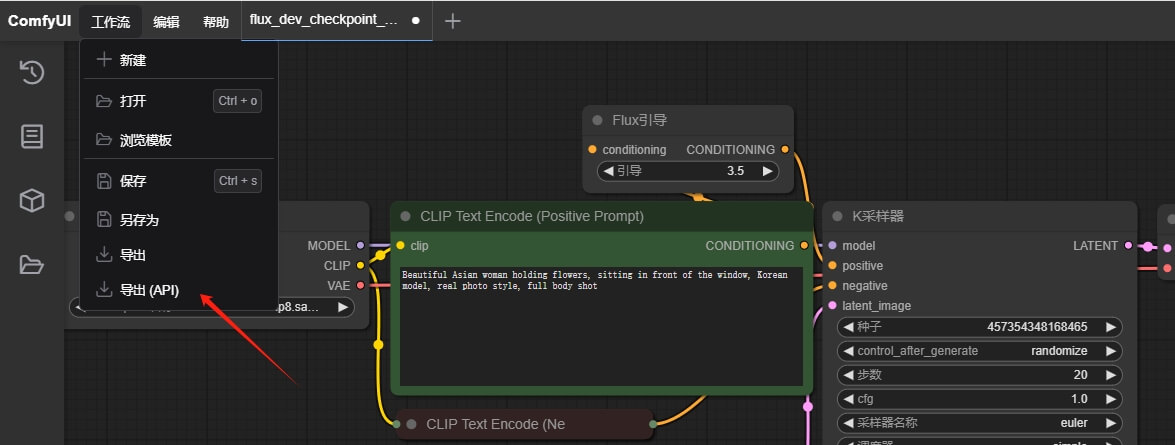Open the model library cube icon

click(x=32, y=200)
